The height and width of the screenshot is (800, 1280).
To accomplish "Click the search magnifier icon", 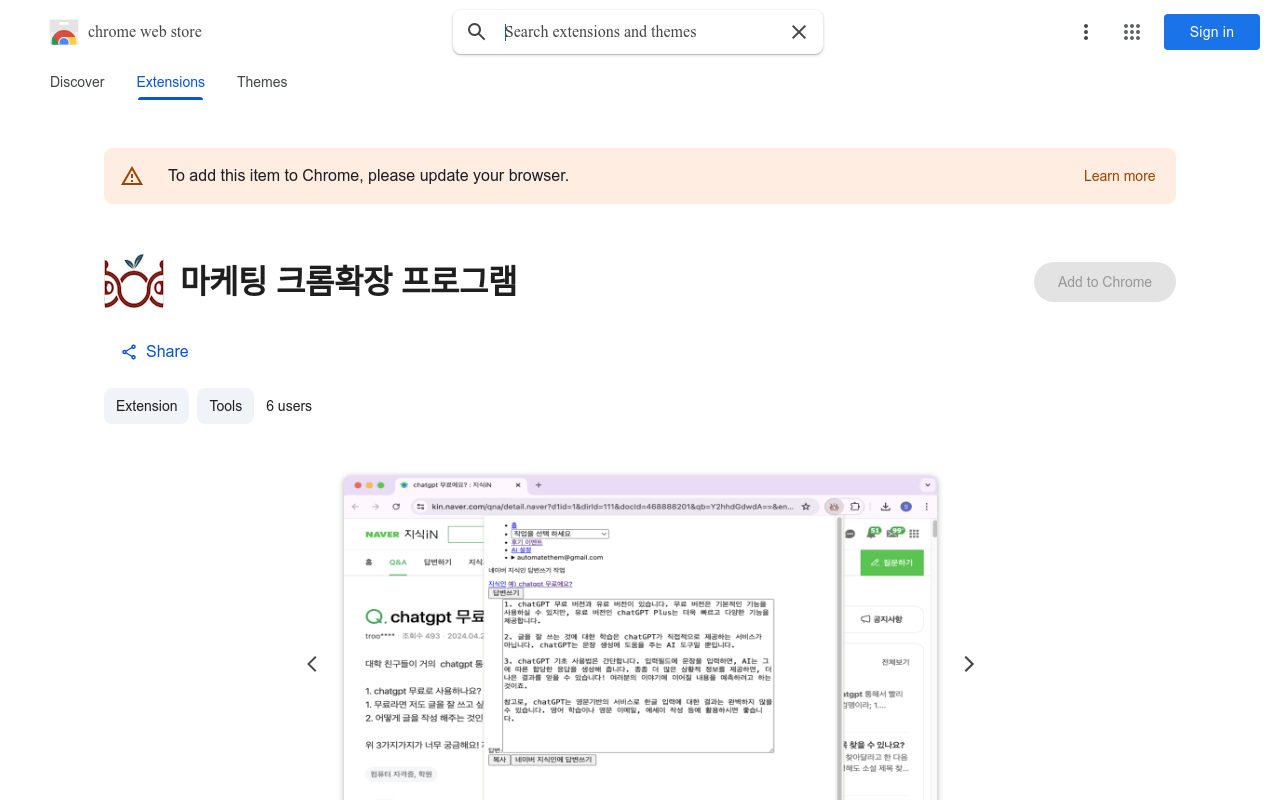I will tap(477, 32).
